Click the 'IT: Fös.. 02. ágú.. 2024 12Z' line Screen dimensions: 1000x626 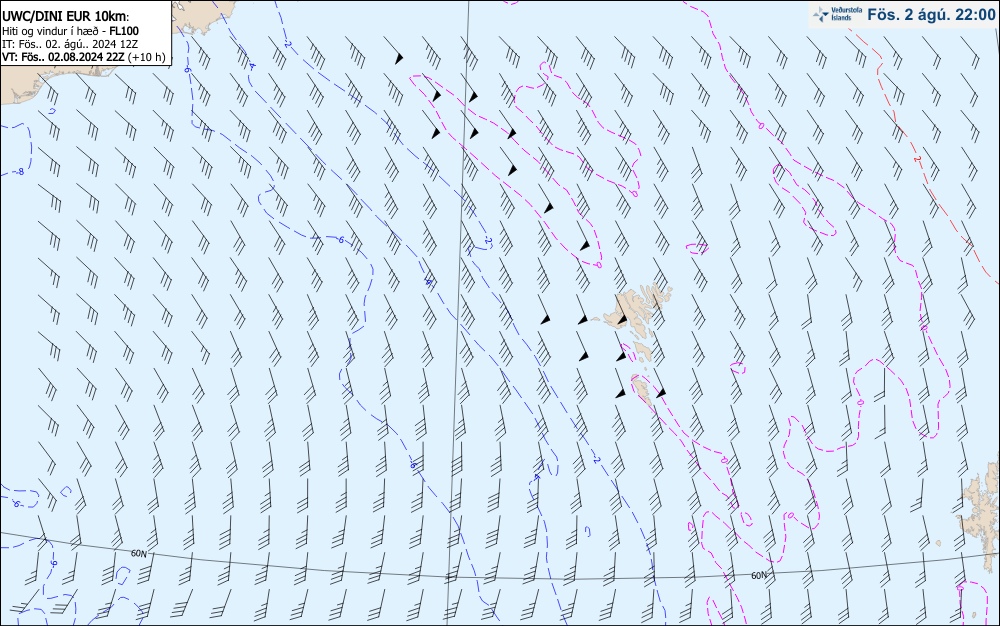tap(70, 44)
